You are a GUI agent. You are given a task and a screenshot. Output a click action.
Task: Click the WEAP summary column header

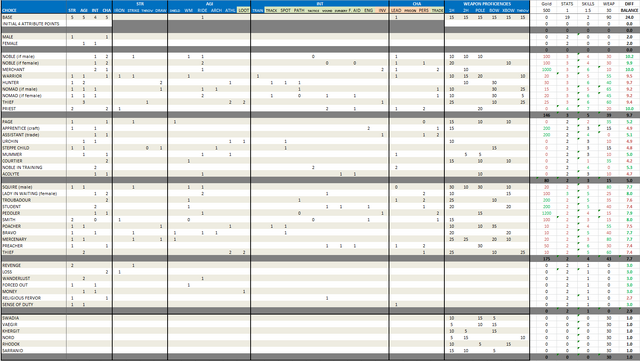pos(609,4)
